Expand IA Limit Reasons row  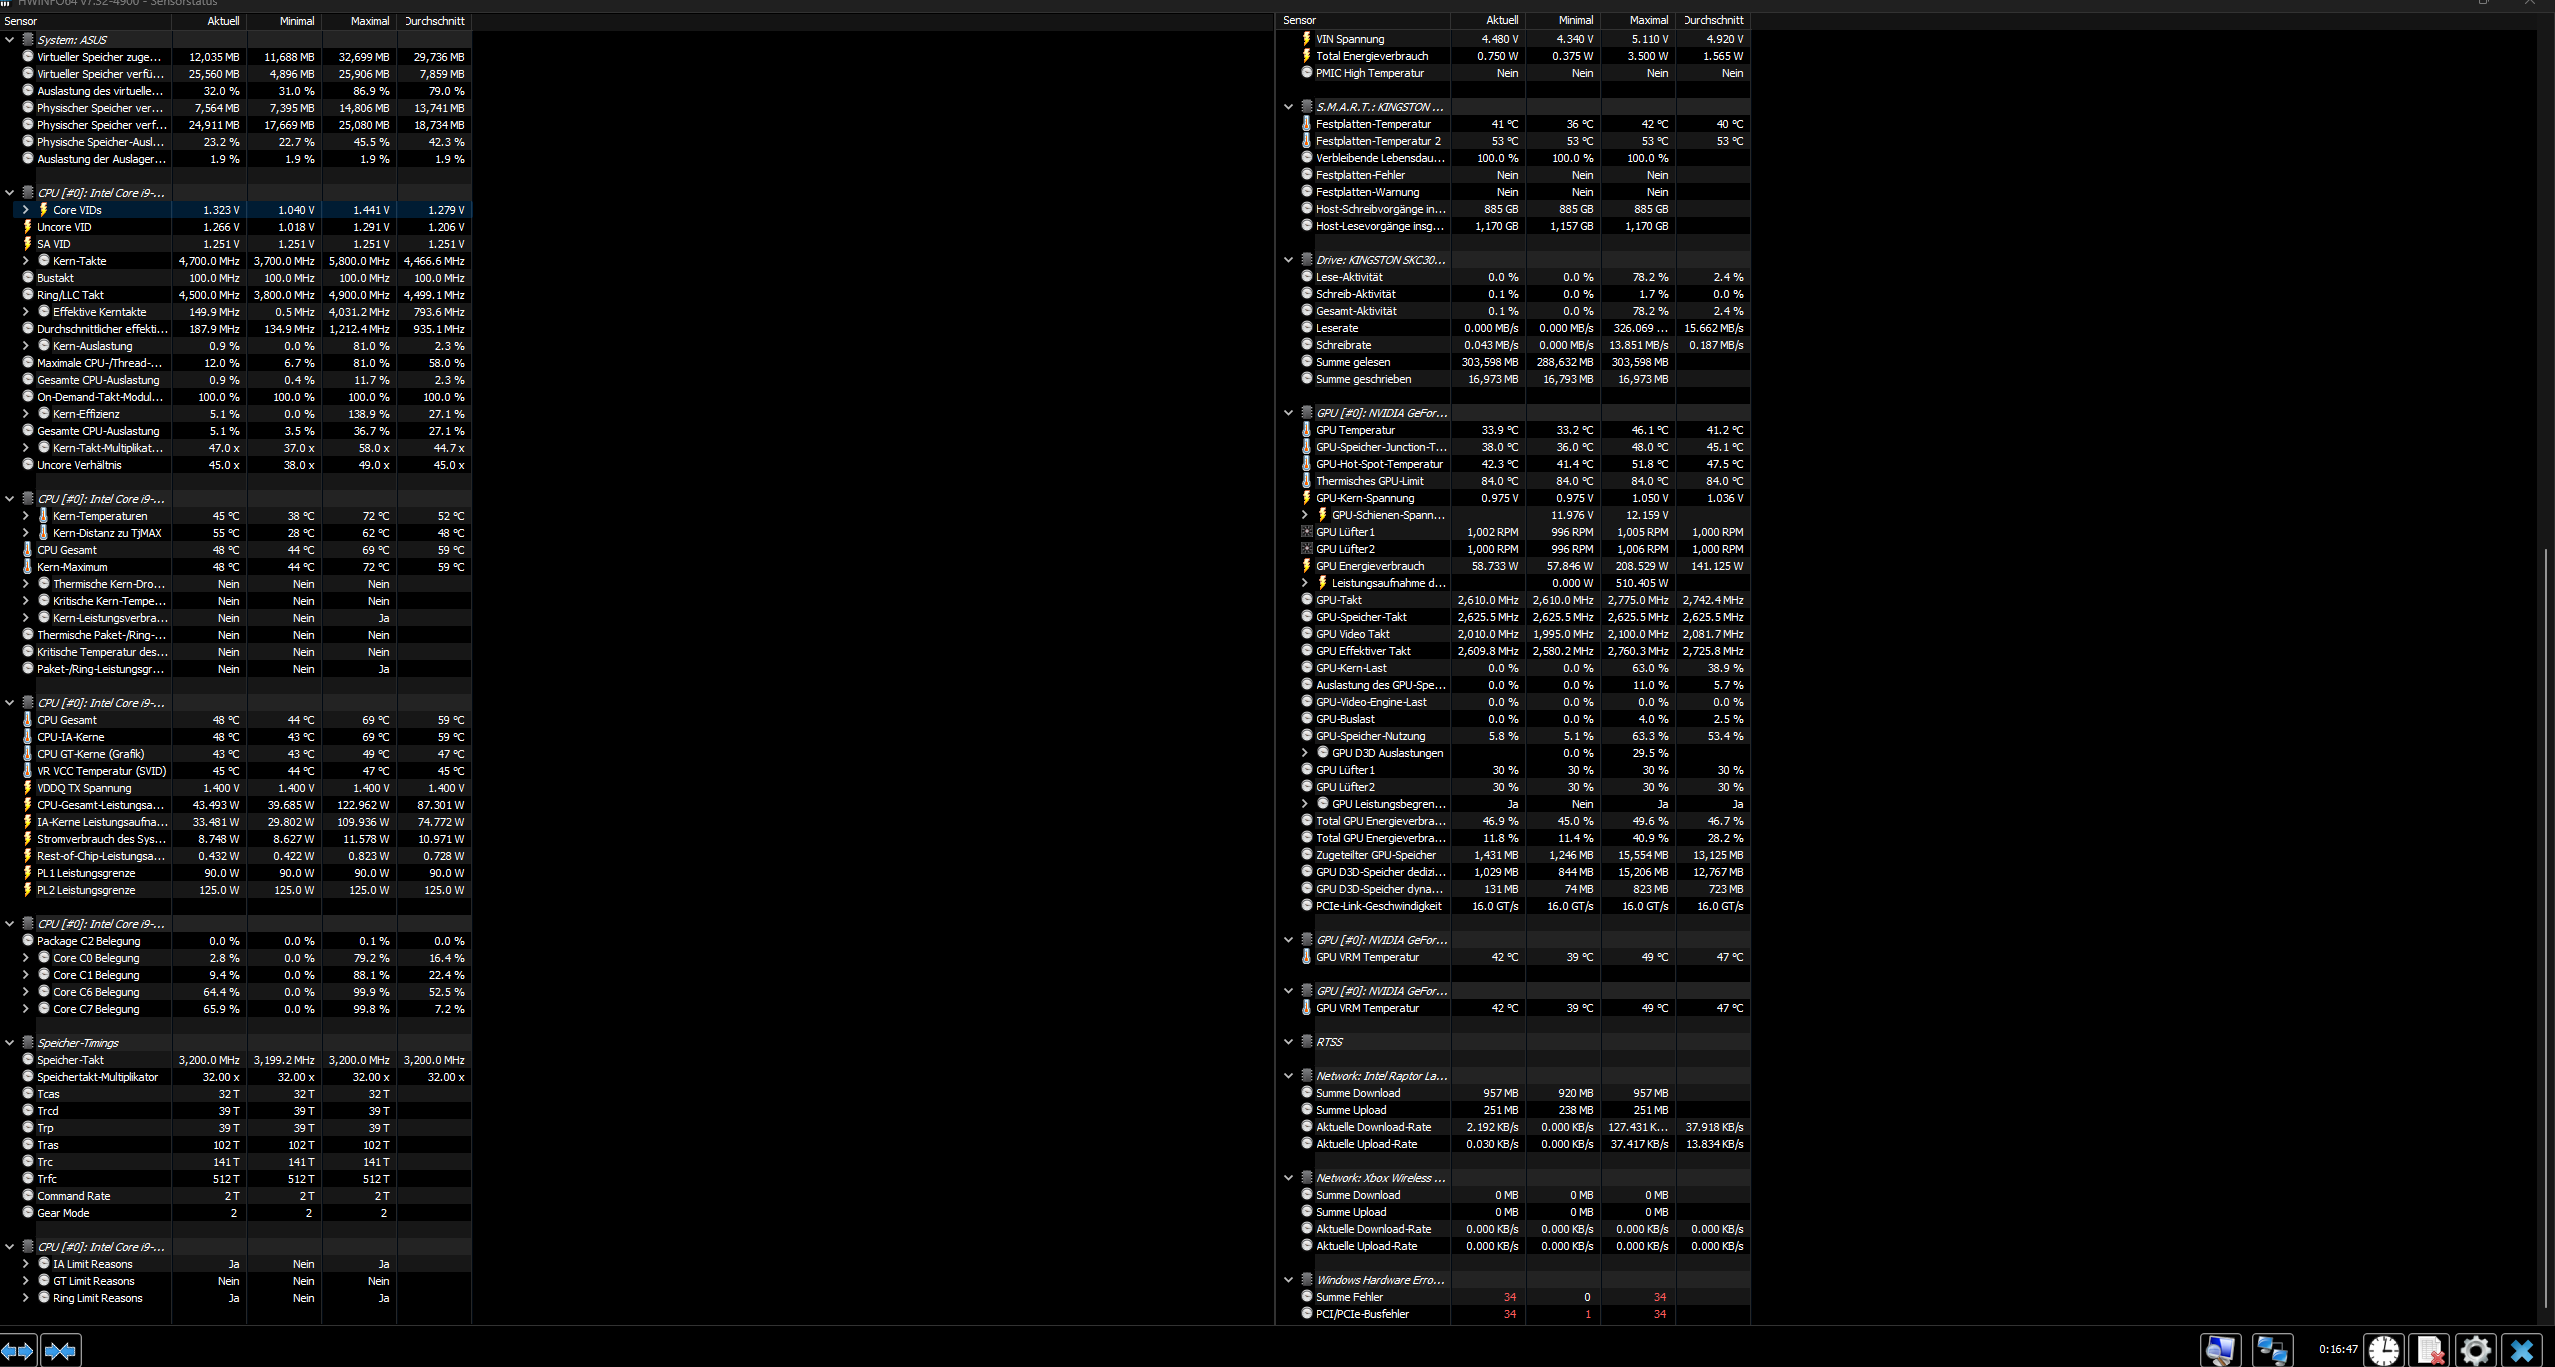(26, 1264)
